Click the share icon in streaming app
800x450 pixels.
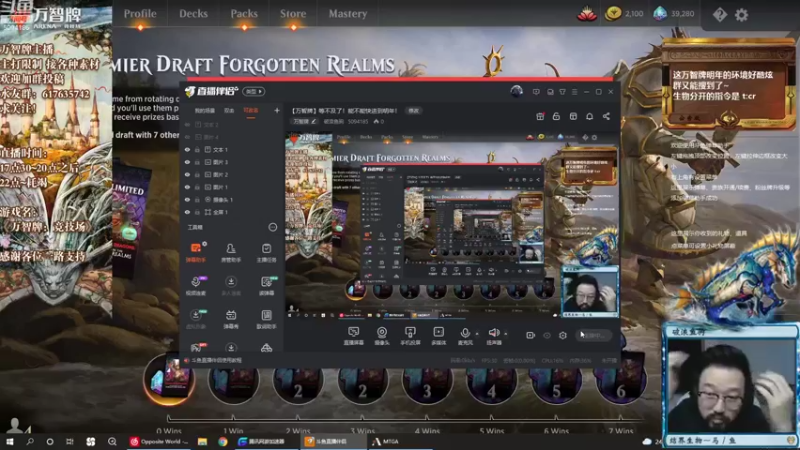[606, 116]
